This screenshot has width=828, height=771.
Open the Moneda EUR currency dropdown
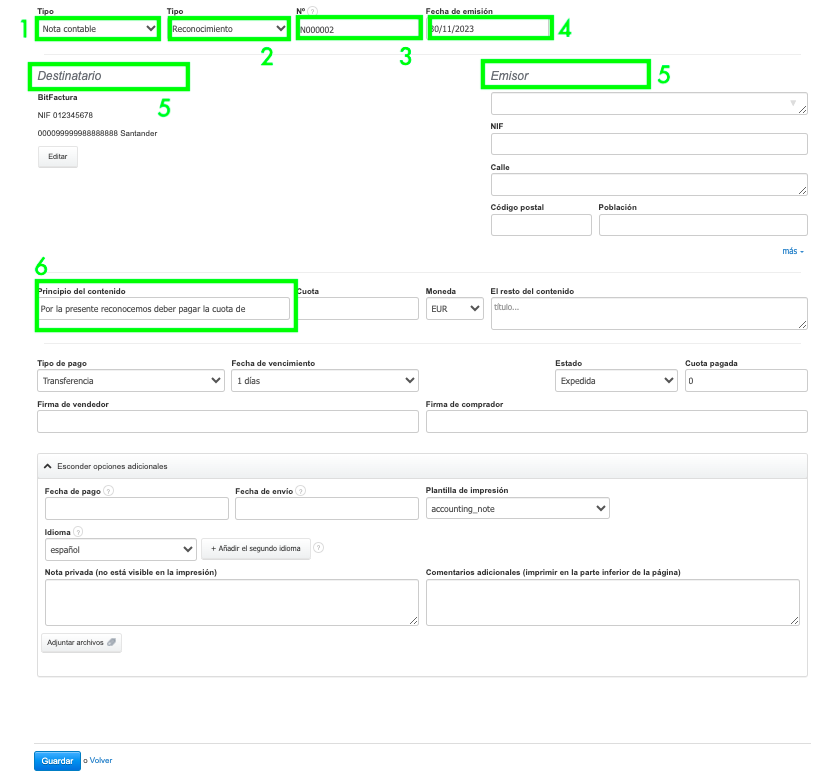pyautogui.click(x=454, y=309)
